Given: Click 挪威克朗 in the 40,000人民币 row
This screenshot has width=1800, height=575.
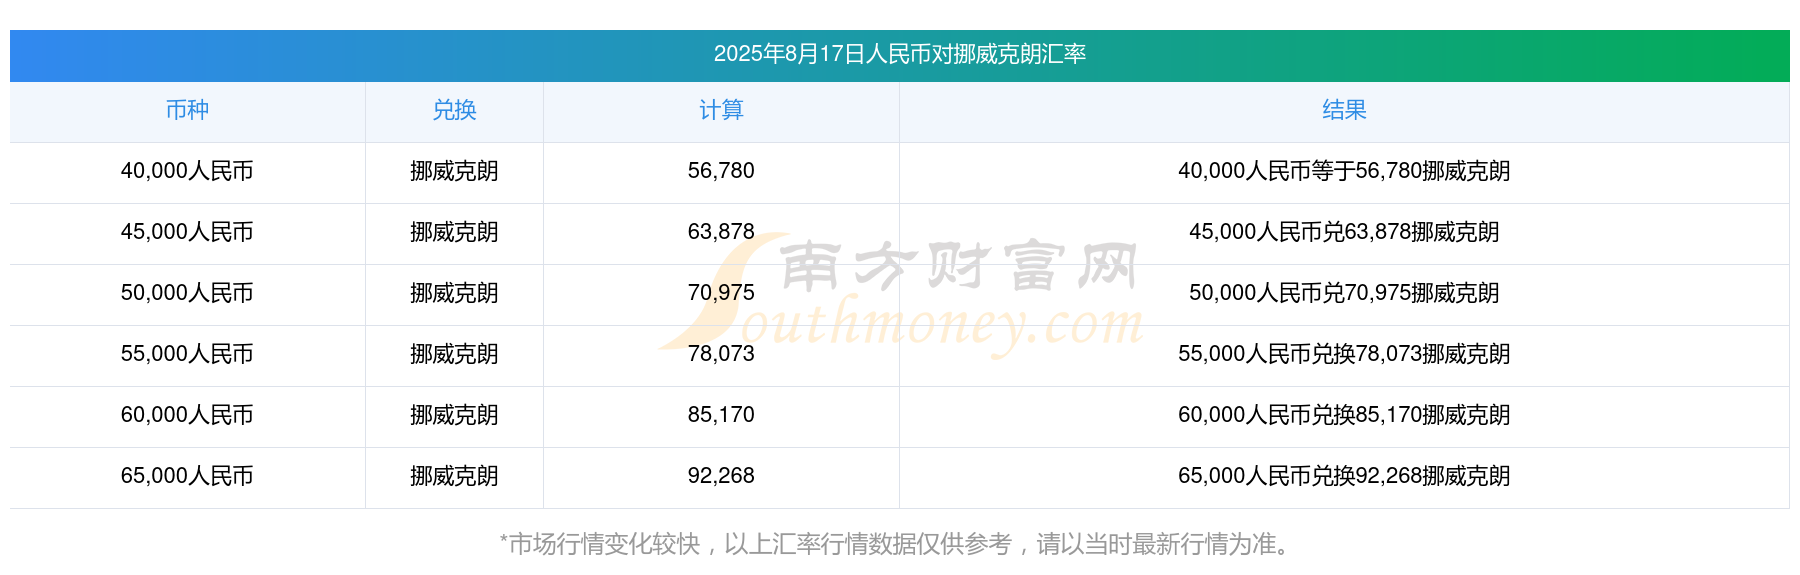Looking at the screenshot, I should pyautogui.click(x=454, y=171).
